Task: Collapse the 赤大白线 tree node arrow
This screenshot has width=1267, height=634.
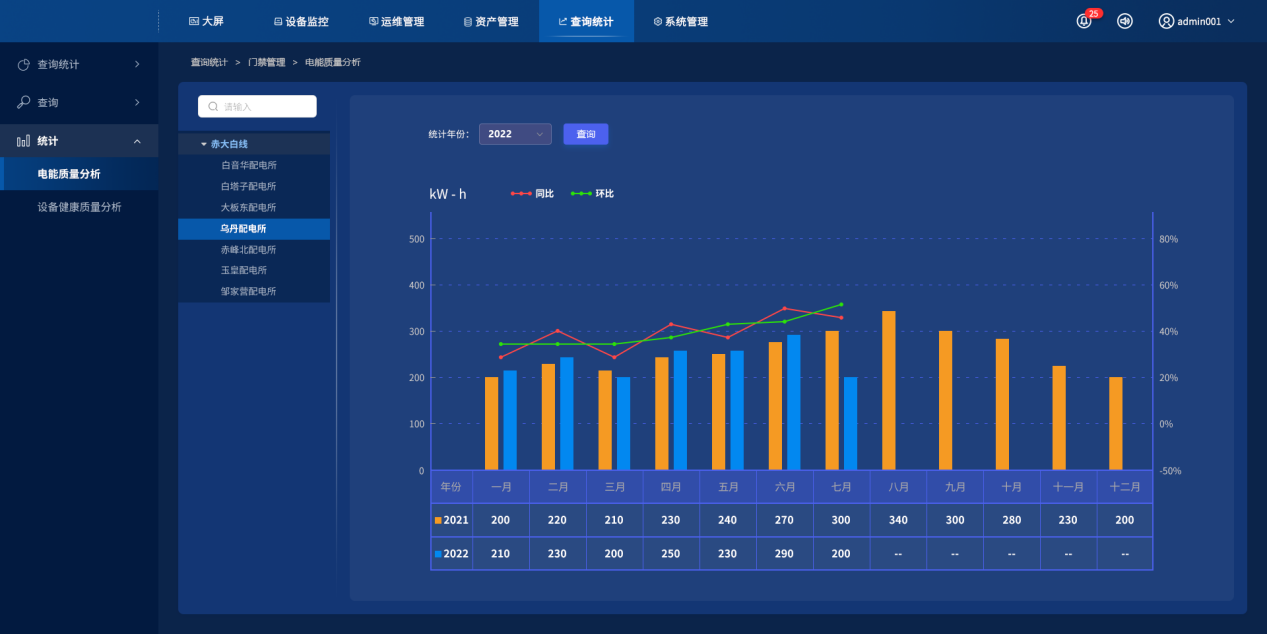Action: pos(204,144)
